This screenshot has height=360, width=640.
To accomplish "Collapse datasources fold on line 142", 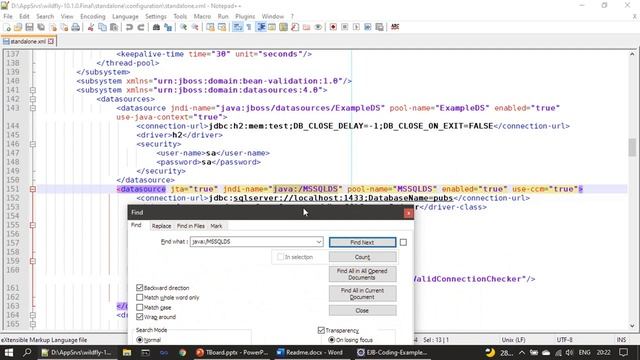I will [x=33, y=99].
